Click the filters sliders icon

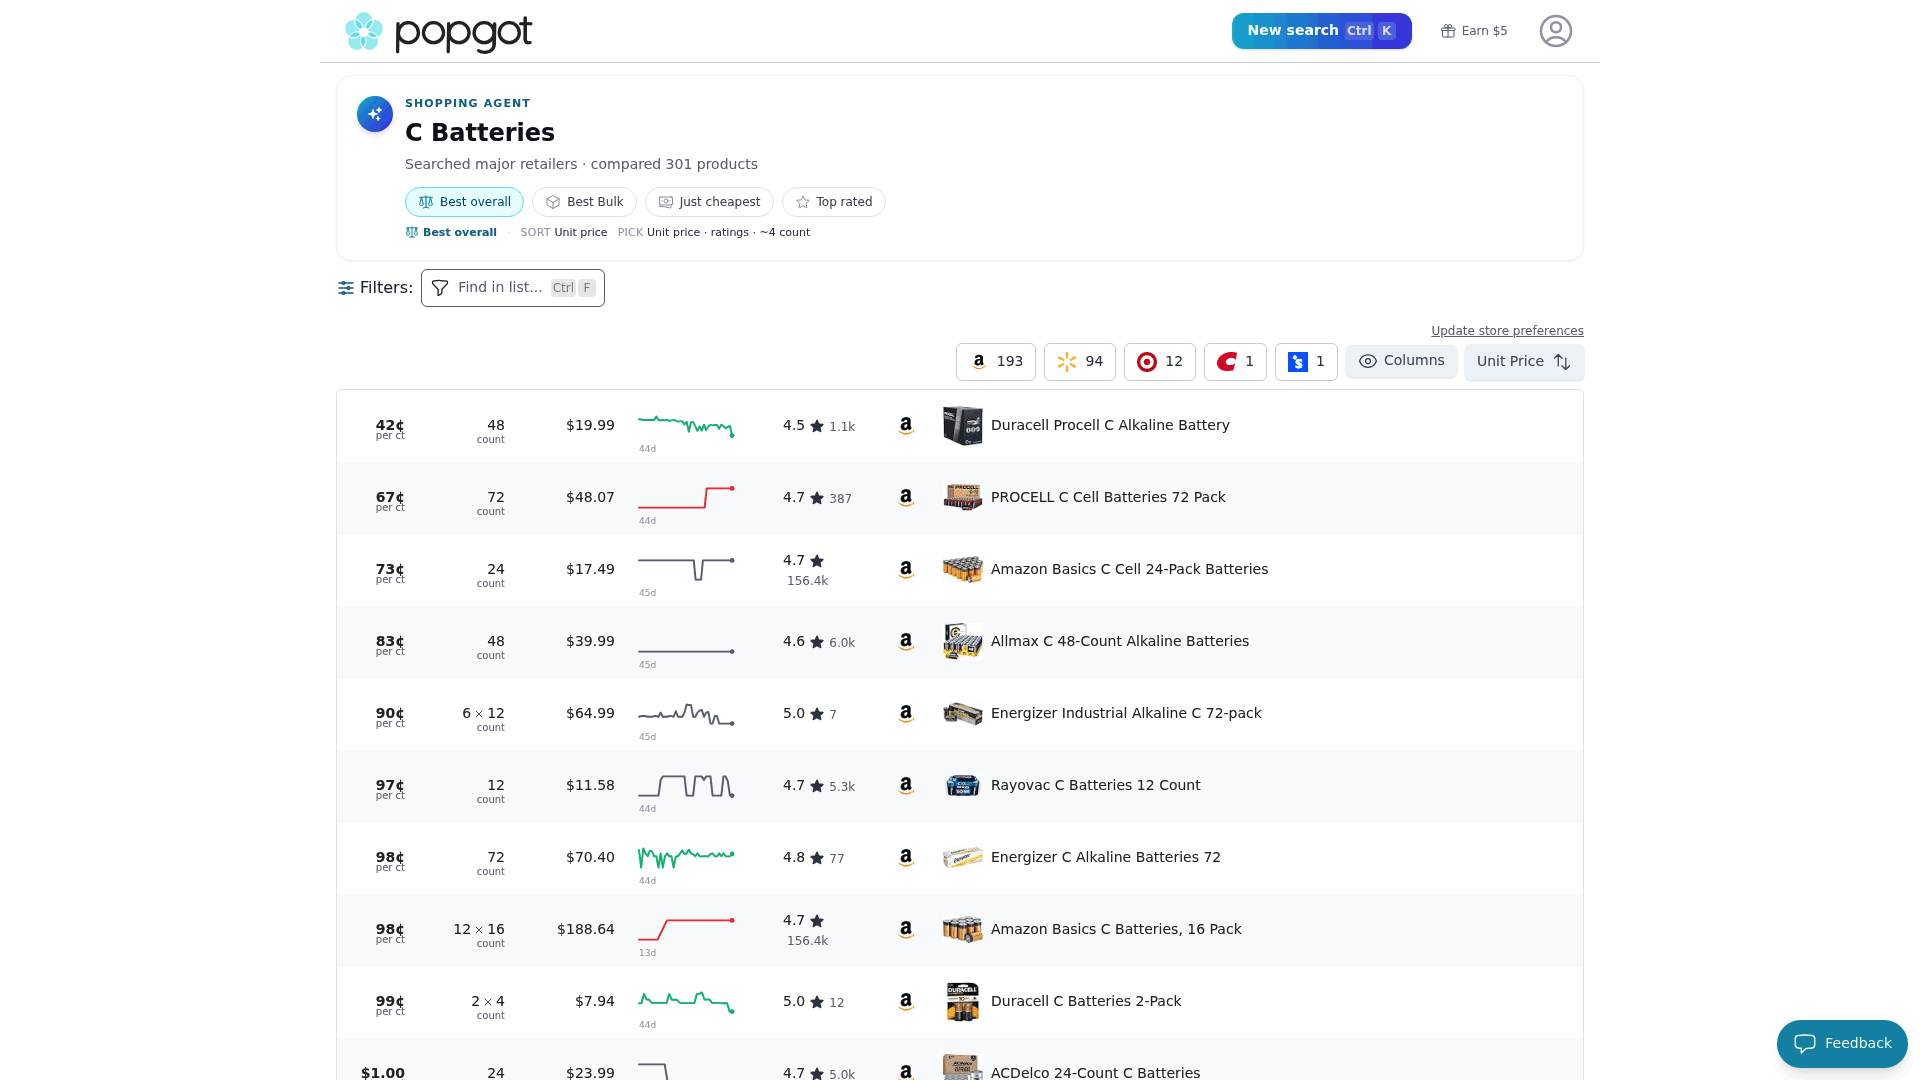(346, 288)
